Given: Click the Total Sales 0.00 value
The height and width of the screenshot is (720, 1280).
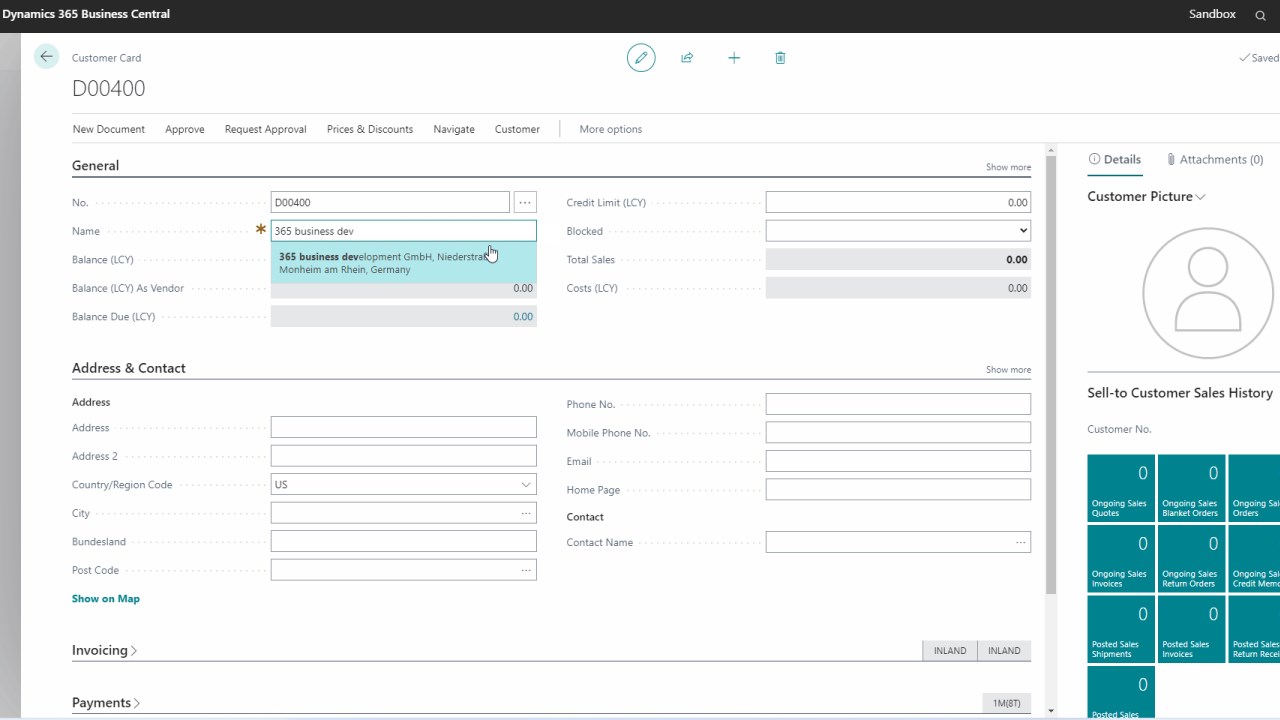Looking at the screenshot, I should [1017, 260].
